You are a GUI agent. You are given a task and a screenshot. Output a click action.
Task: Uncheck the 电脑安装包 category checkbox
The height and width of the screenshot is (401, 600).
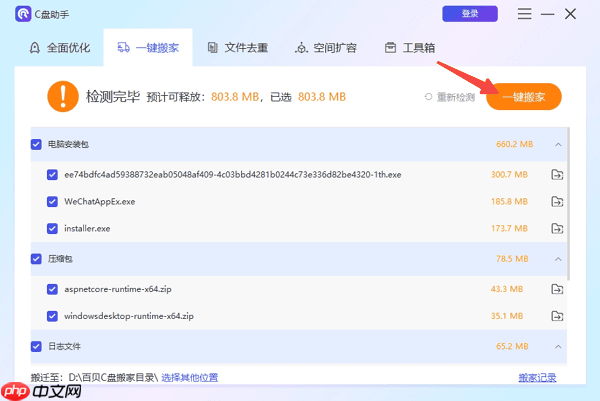pos(37,145)
